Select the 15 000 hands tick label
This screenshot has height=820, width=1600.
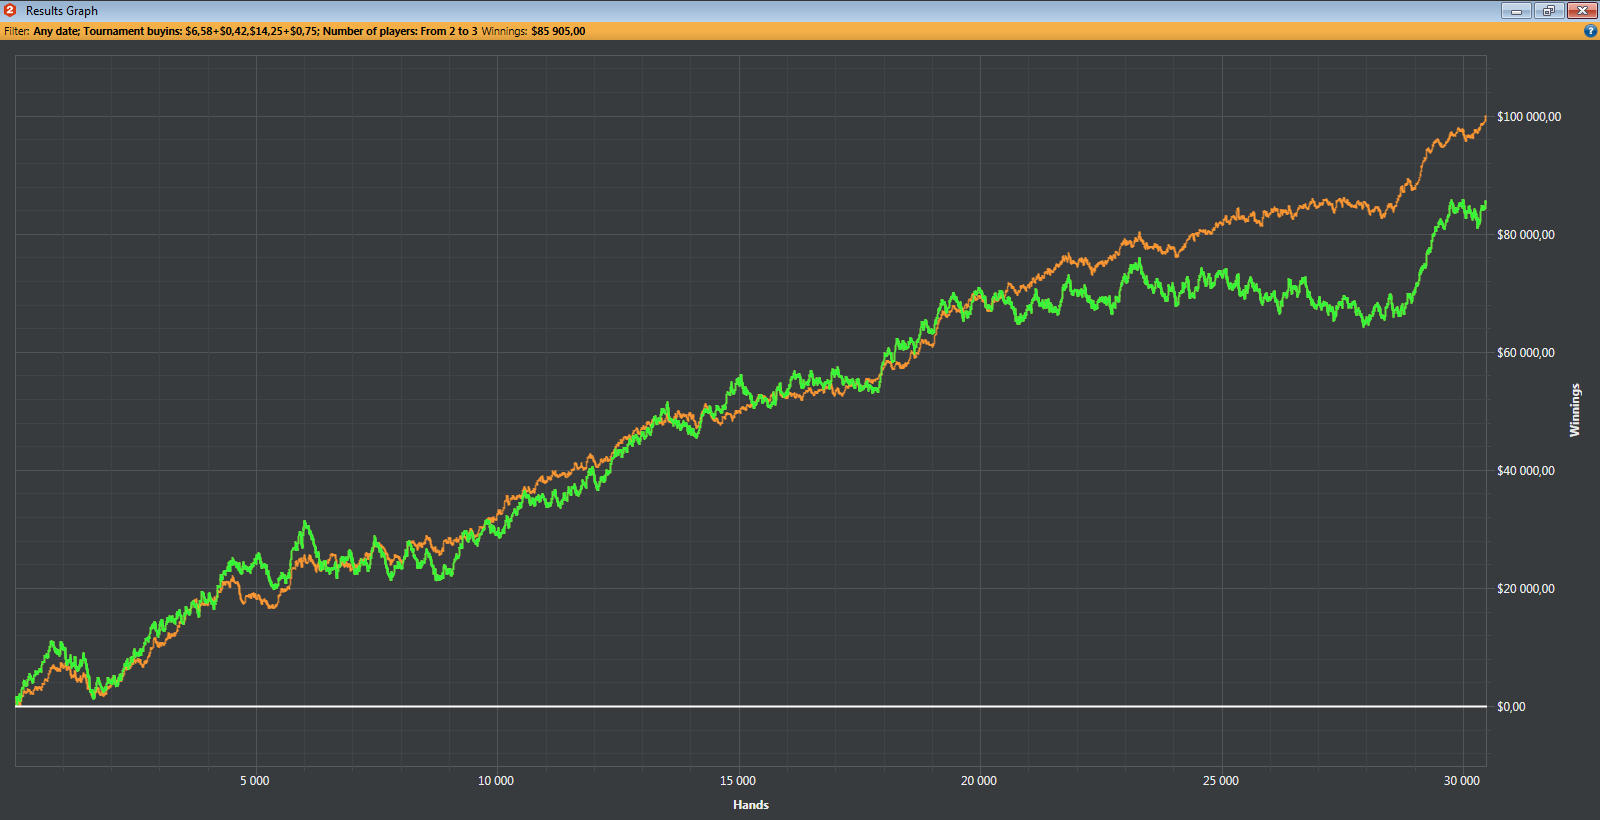(738, 781)
